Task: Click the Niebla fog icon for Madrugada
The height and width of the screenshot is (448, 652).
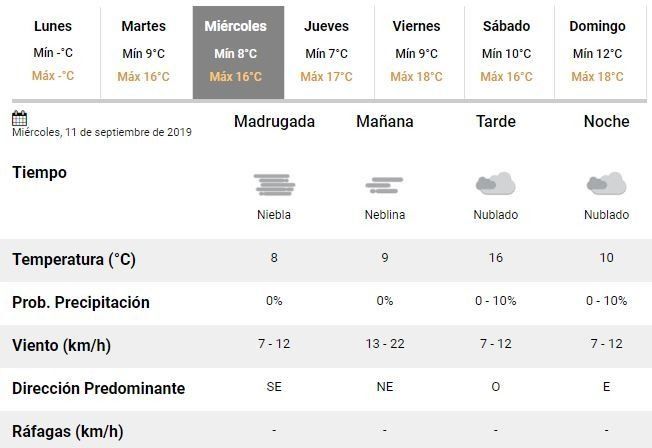Action: [274, 185]
